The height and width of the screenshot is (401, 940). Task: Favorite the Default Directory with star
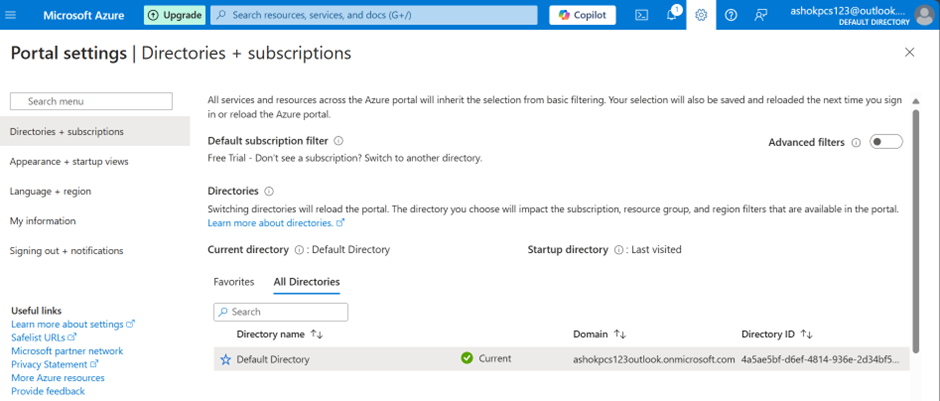point(225,359)
